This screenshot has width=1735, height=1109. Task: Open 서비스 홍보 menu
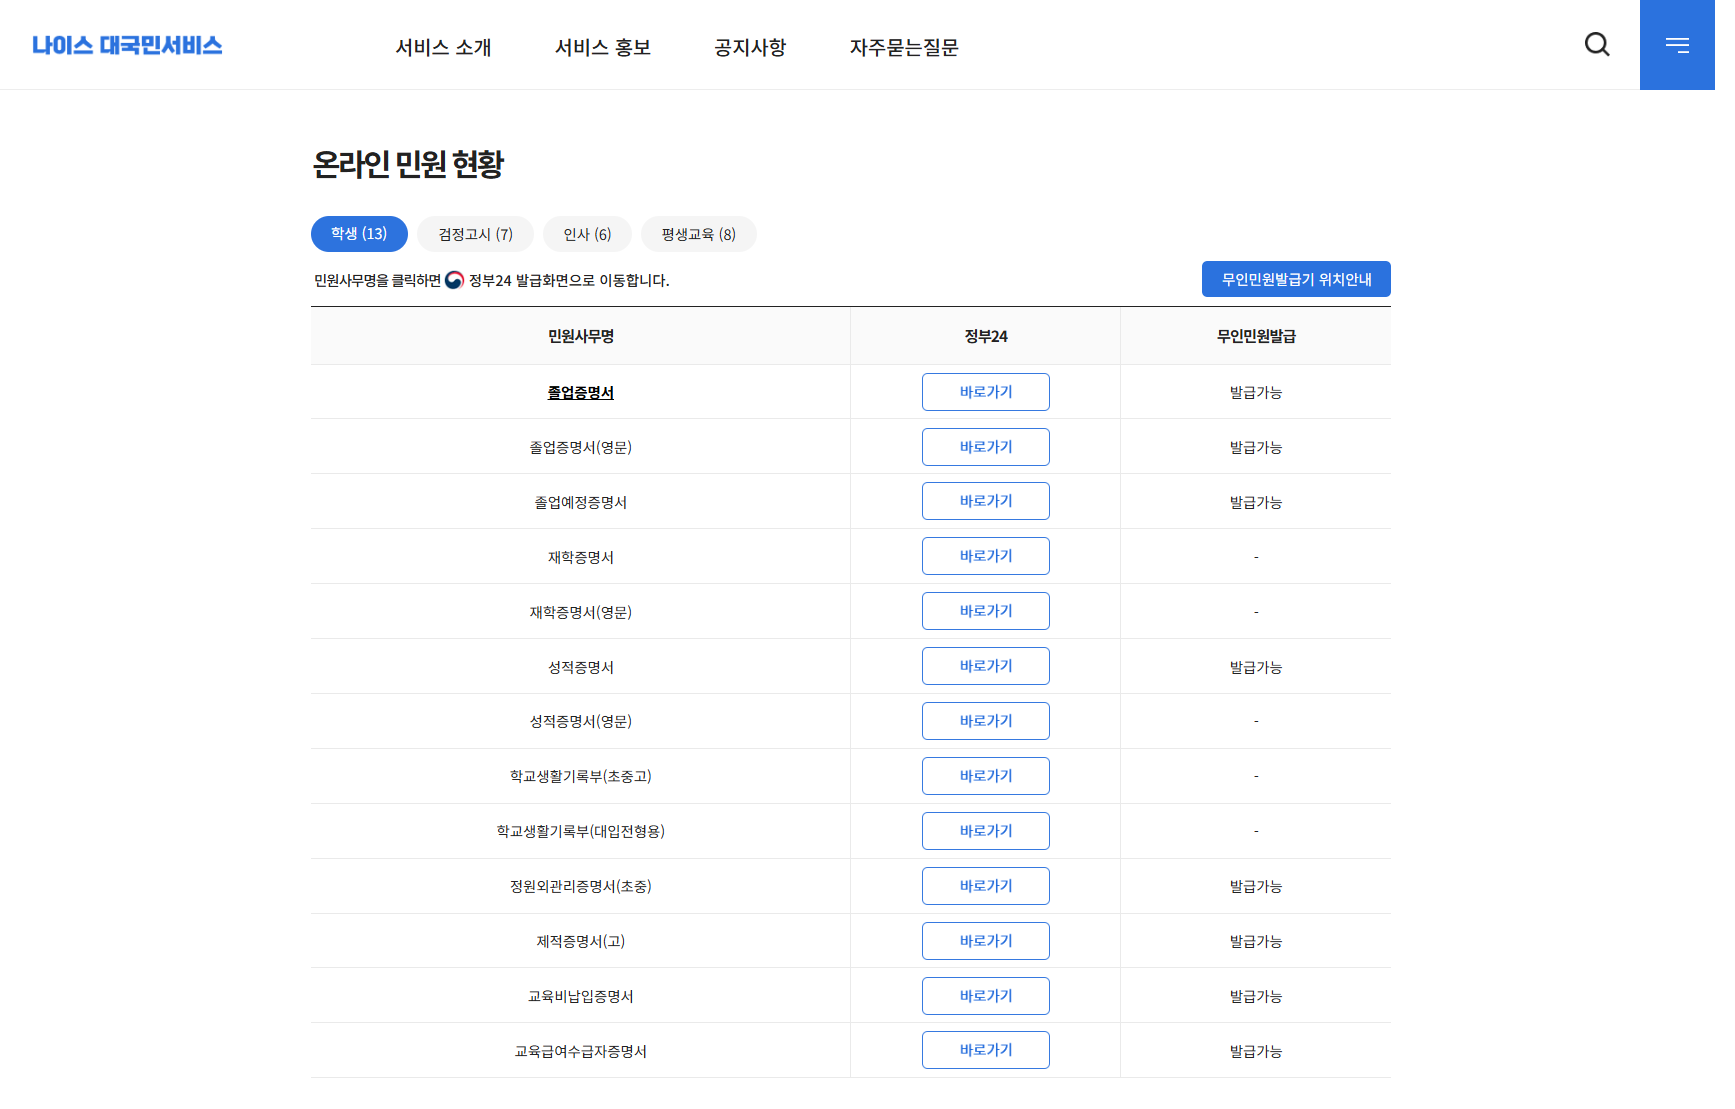[603, 47]
